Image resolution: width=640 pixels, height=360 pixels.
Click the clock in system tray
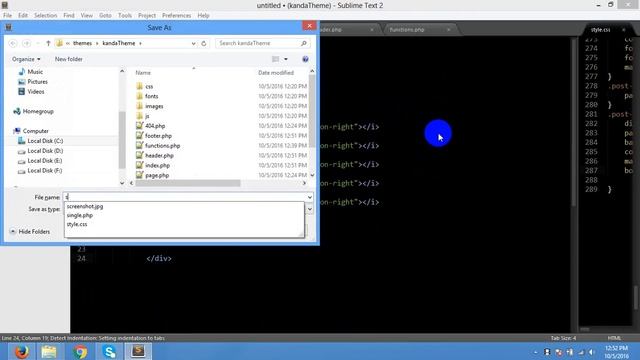click(616, 351)
